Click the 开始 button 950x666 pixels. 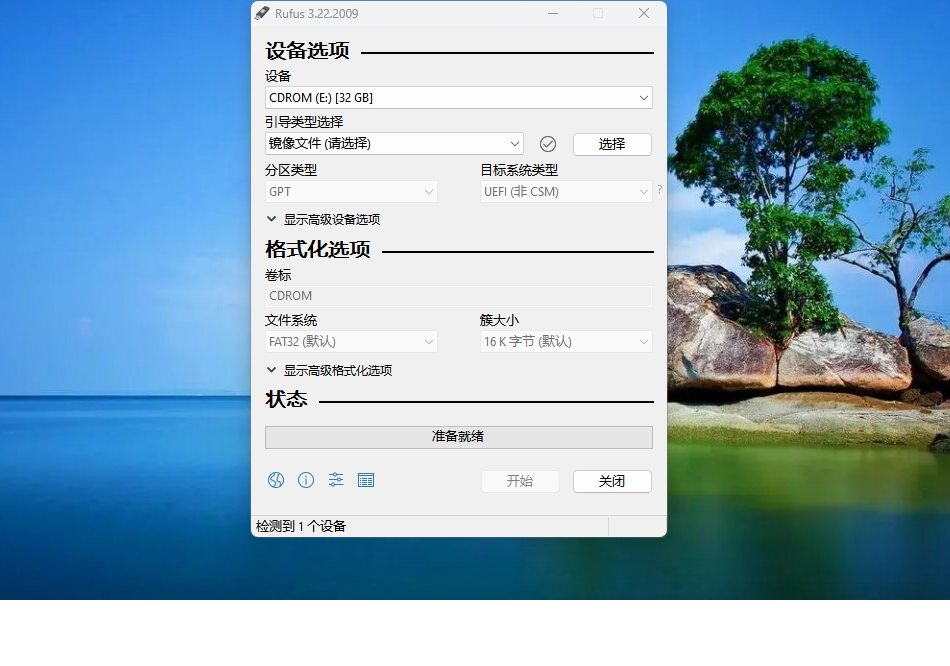(x=520, y=481)
